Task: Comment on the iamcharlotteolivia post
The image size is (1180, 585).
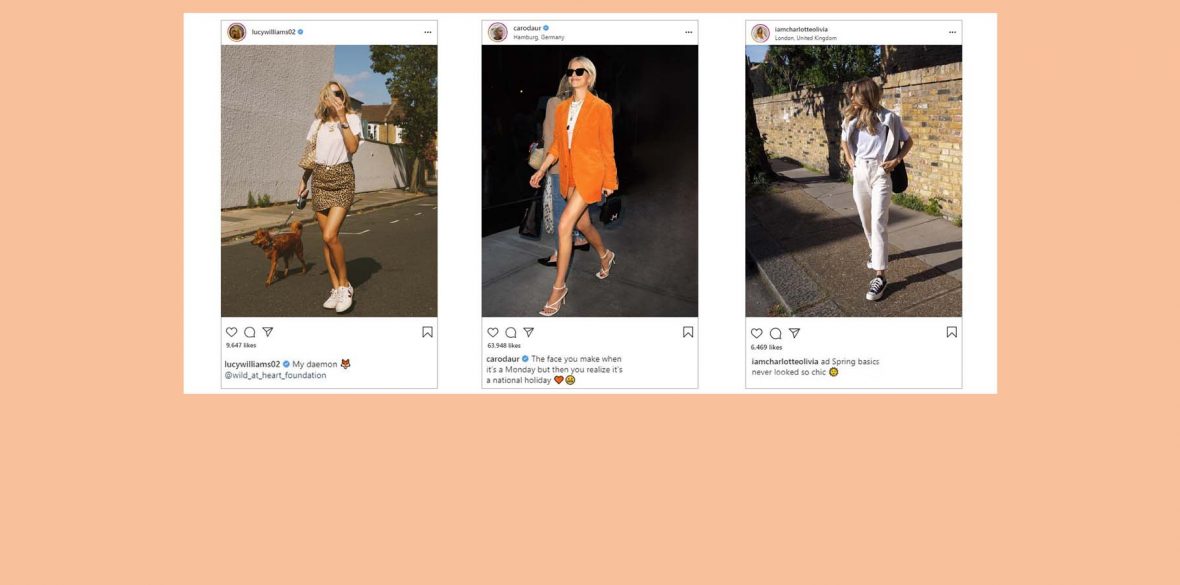Action: [x=775, y=333]
